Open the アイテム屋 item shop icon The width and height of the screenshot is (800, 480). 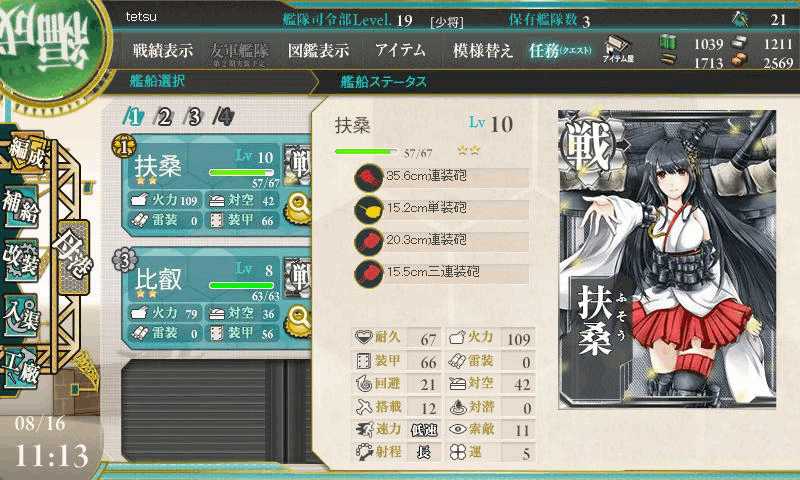618,50
